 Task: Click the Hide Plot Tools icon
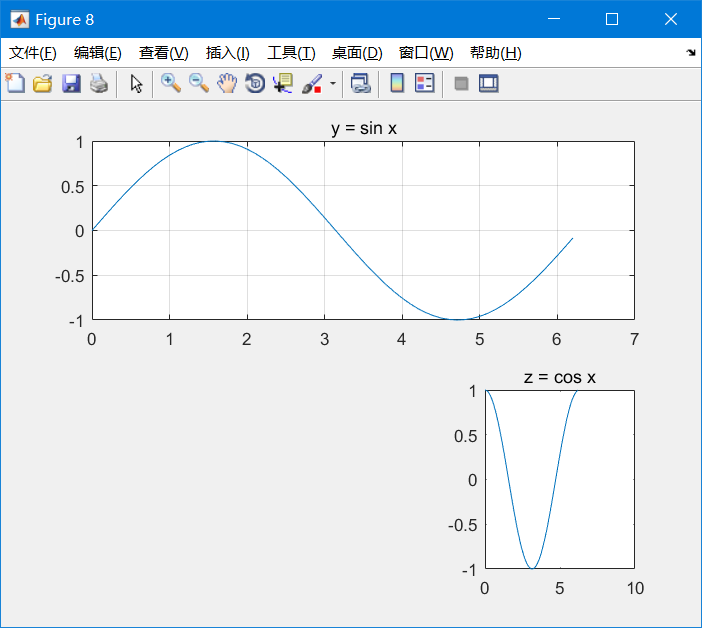coord(461,84)
